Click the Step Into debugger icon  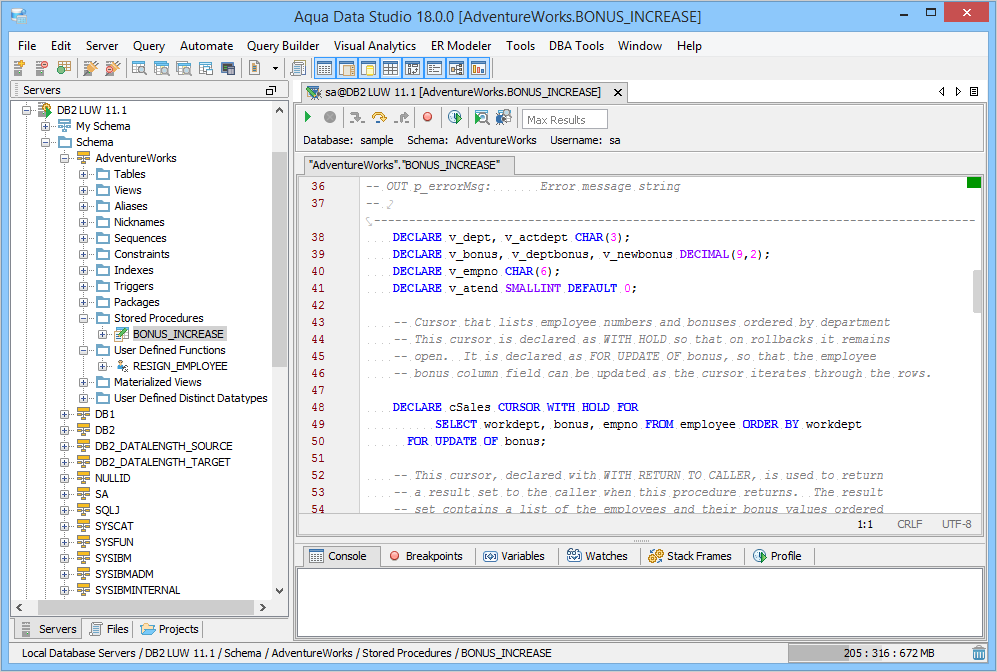point(357,118)
